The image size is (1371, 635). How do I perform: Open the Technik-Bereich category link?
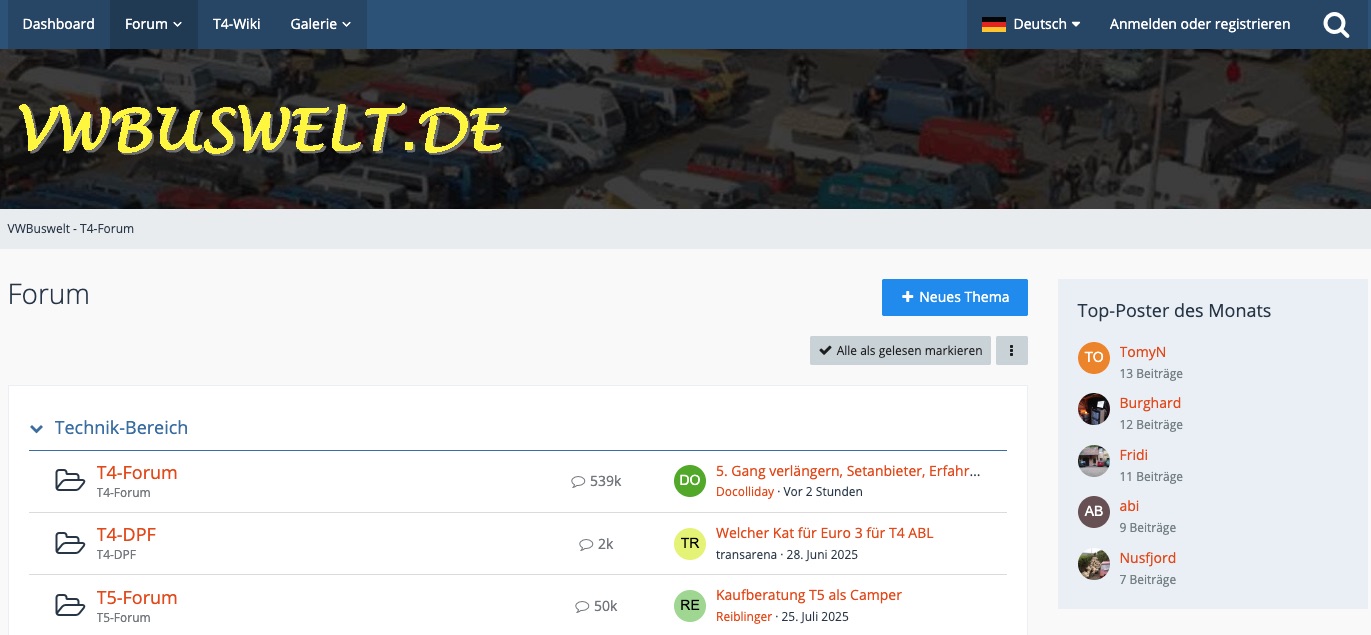121,428
